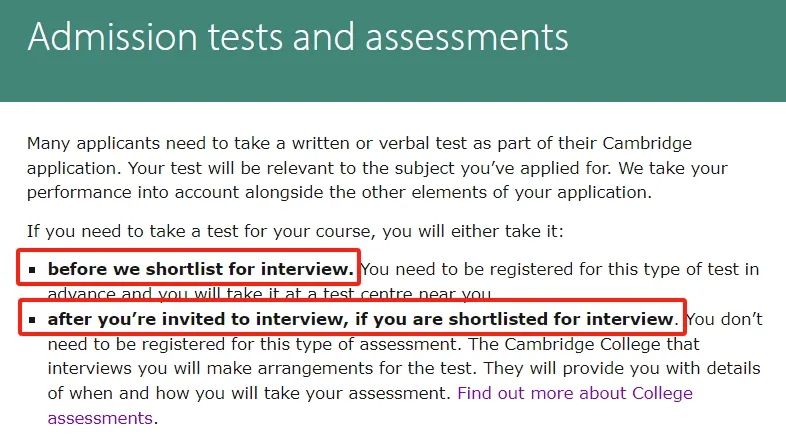
Task: Click the partly hidden line 'advance and you will take it'
Action: point(270,294)
